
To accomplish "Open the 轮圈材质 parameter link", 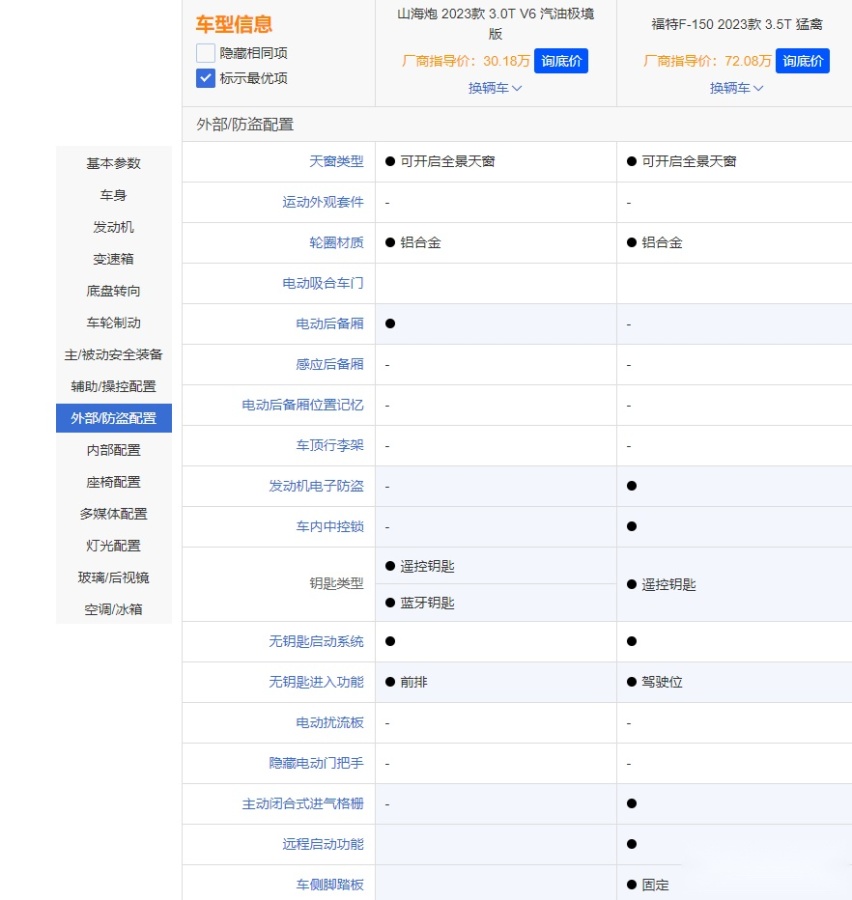I will 336,243.
